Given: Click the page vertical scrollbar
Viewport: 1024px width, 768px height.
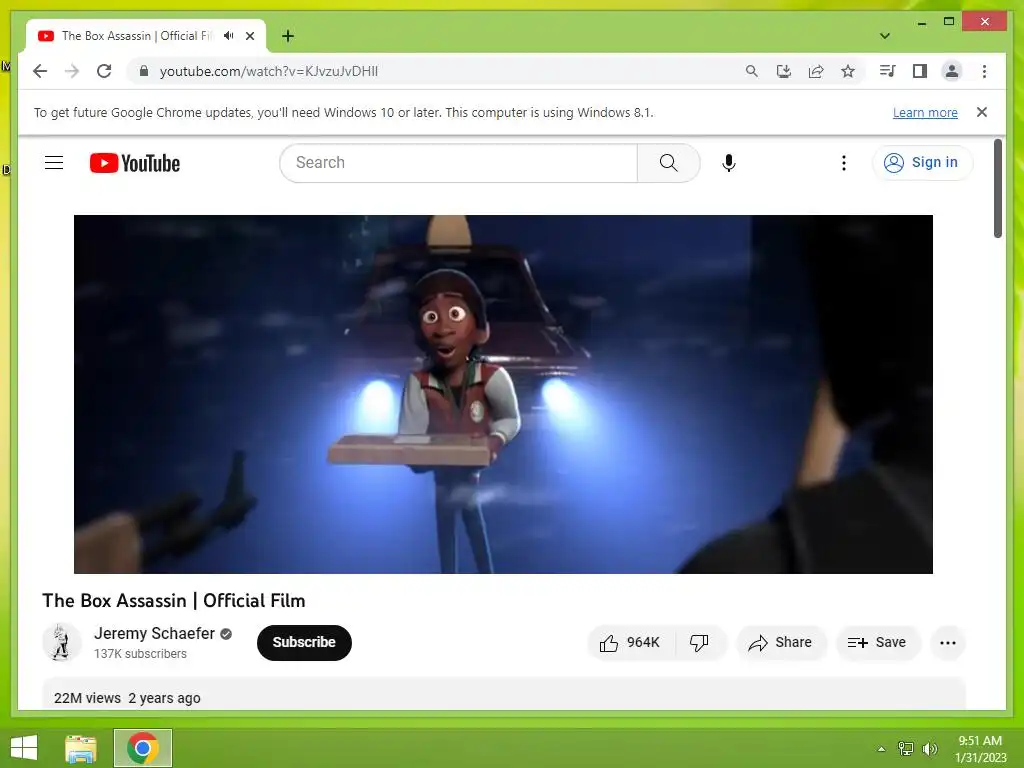Looking at the screenshot, I should point(997,188).
